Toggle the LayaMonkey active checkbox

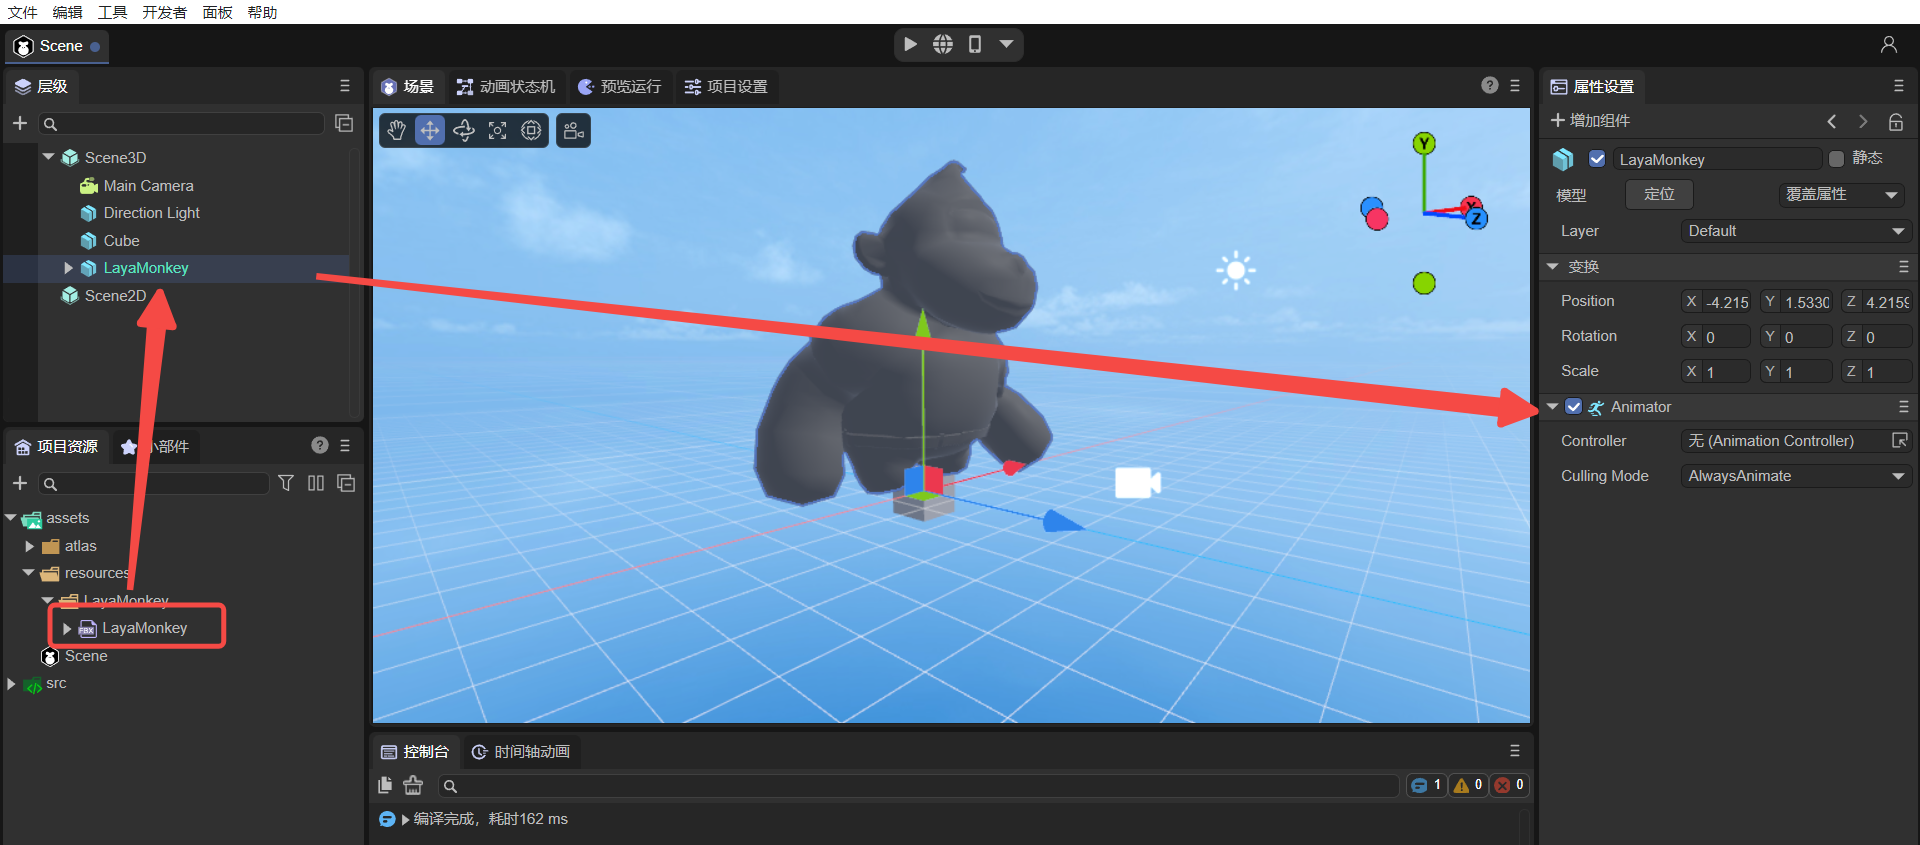[x=1597, y=159]
